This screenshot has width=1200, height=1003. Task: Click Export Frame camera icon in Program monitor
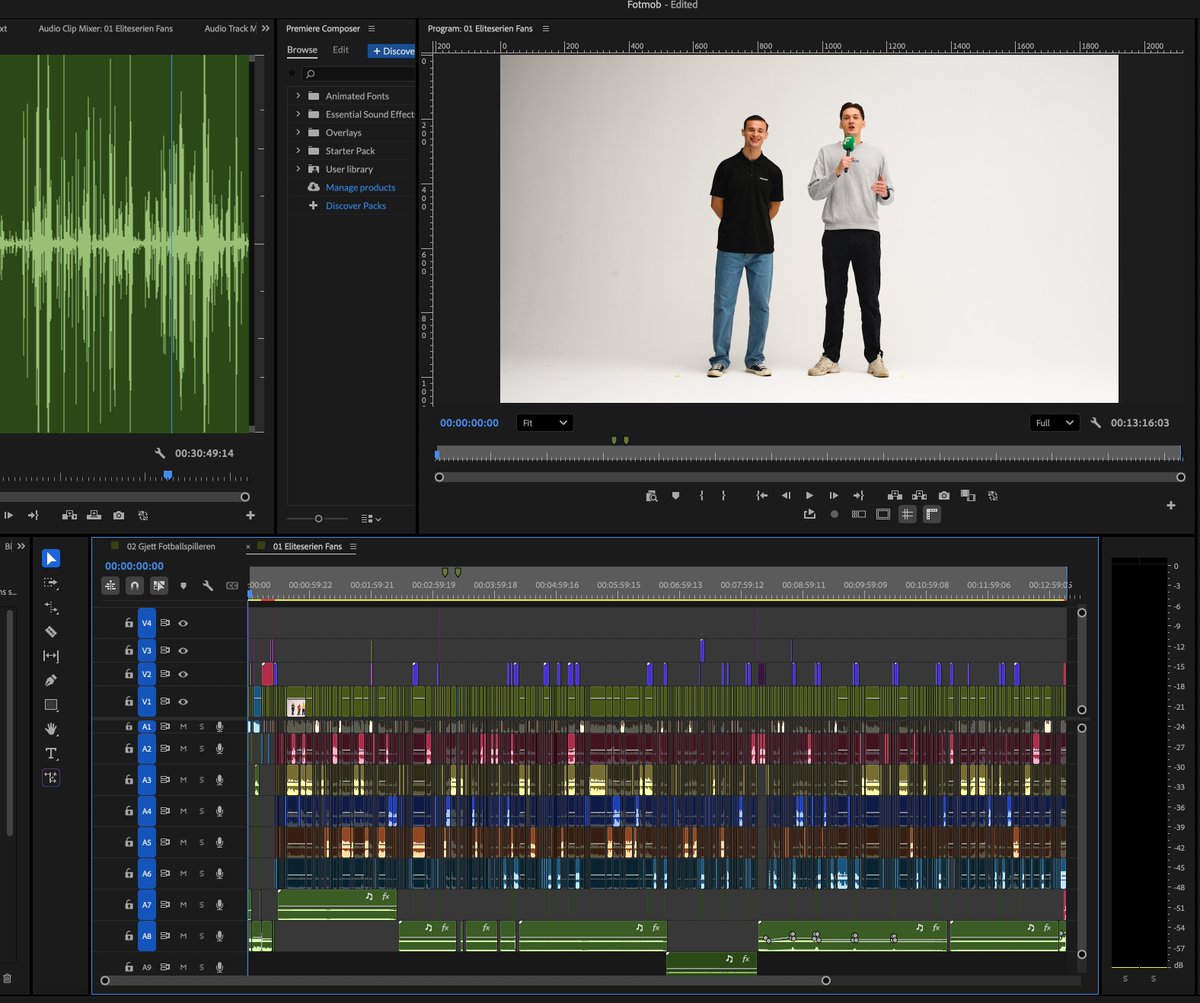[944, 495]
